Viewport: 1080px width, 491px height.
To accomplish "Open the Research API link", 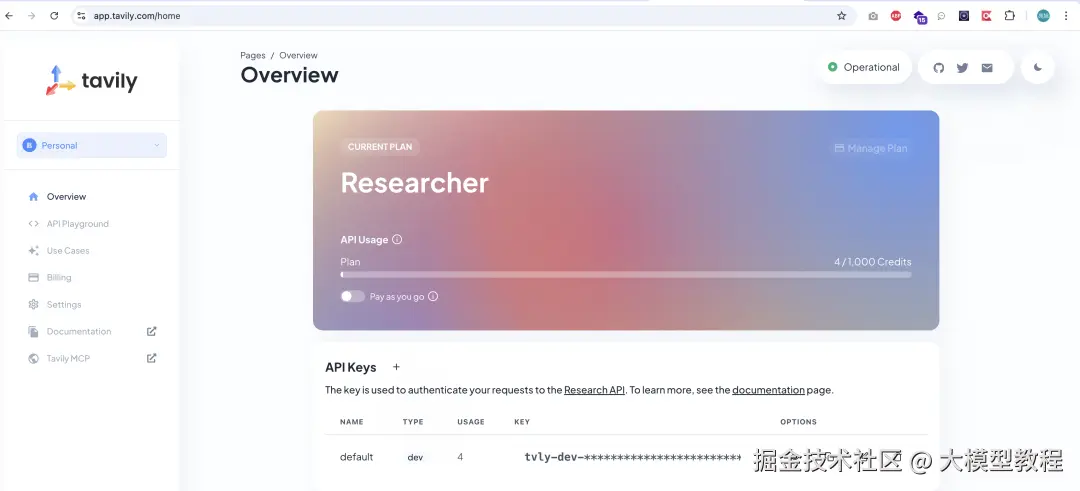I will click(x=594, y=390).
